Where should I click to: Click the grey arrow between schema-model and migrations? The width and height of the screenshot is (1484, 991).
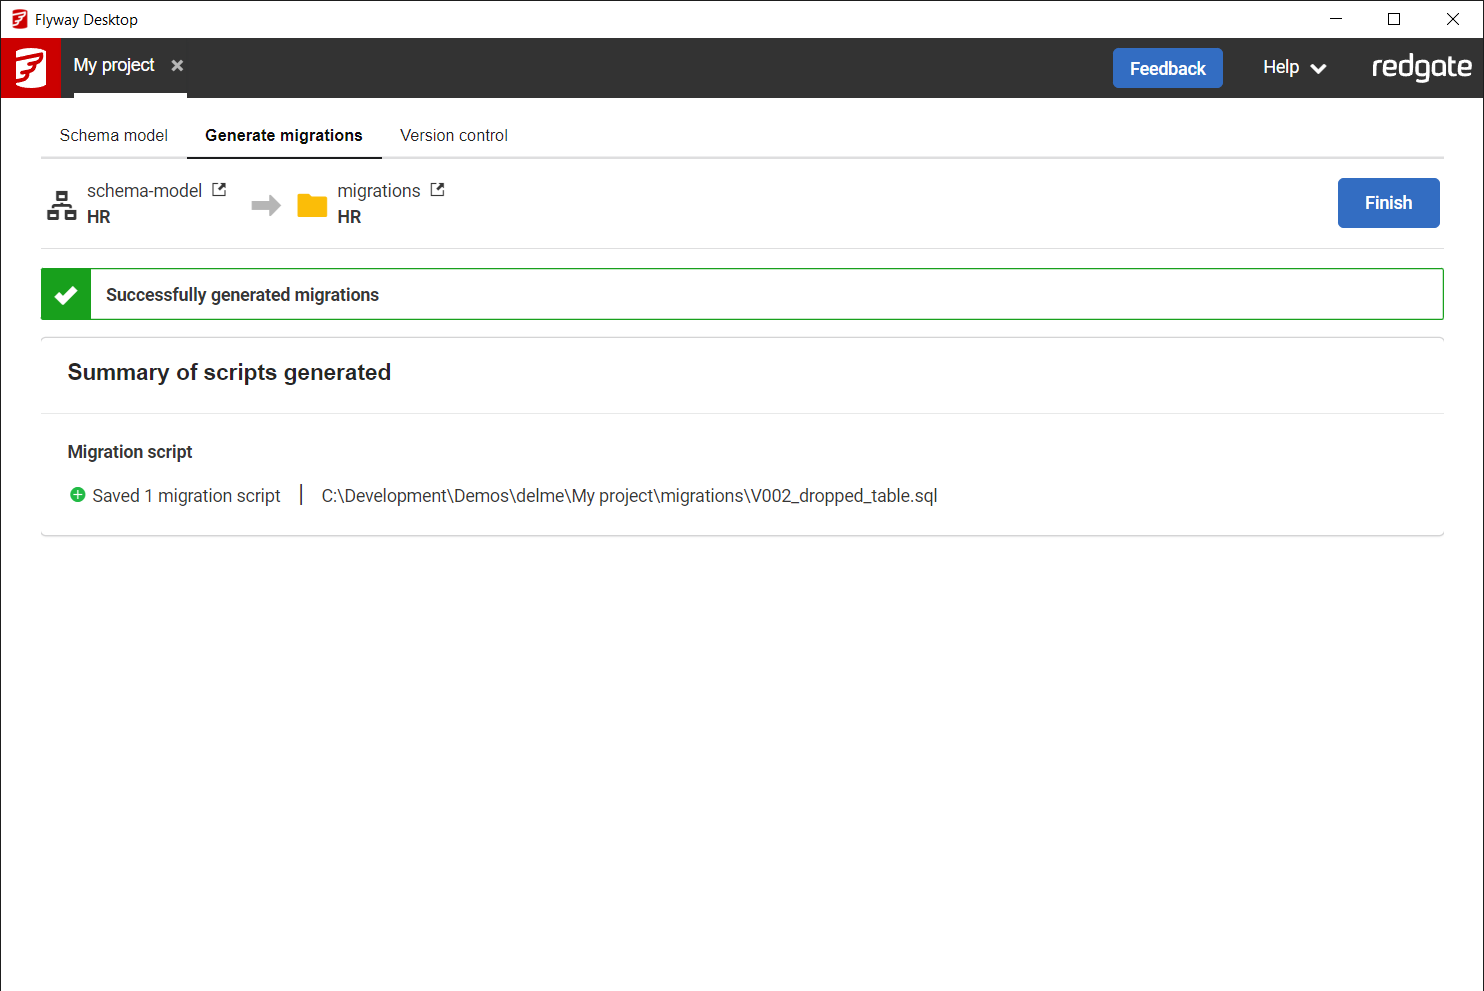(x=266, y=205)
